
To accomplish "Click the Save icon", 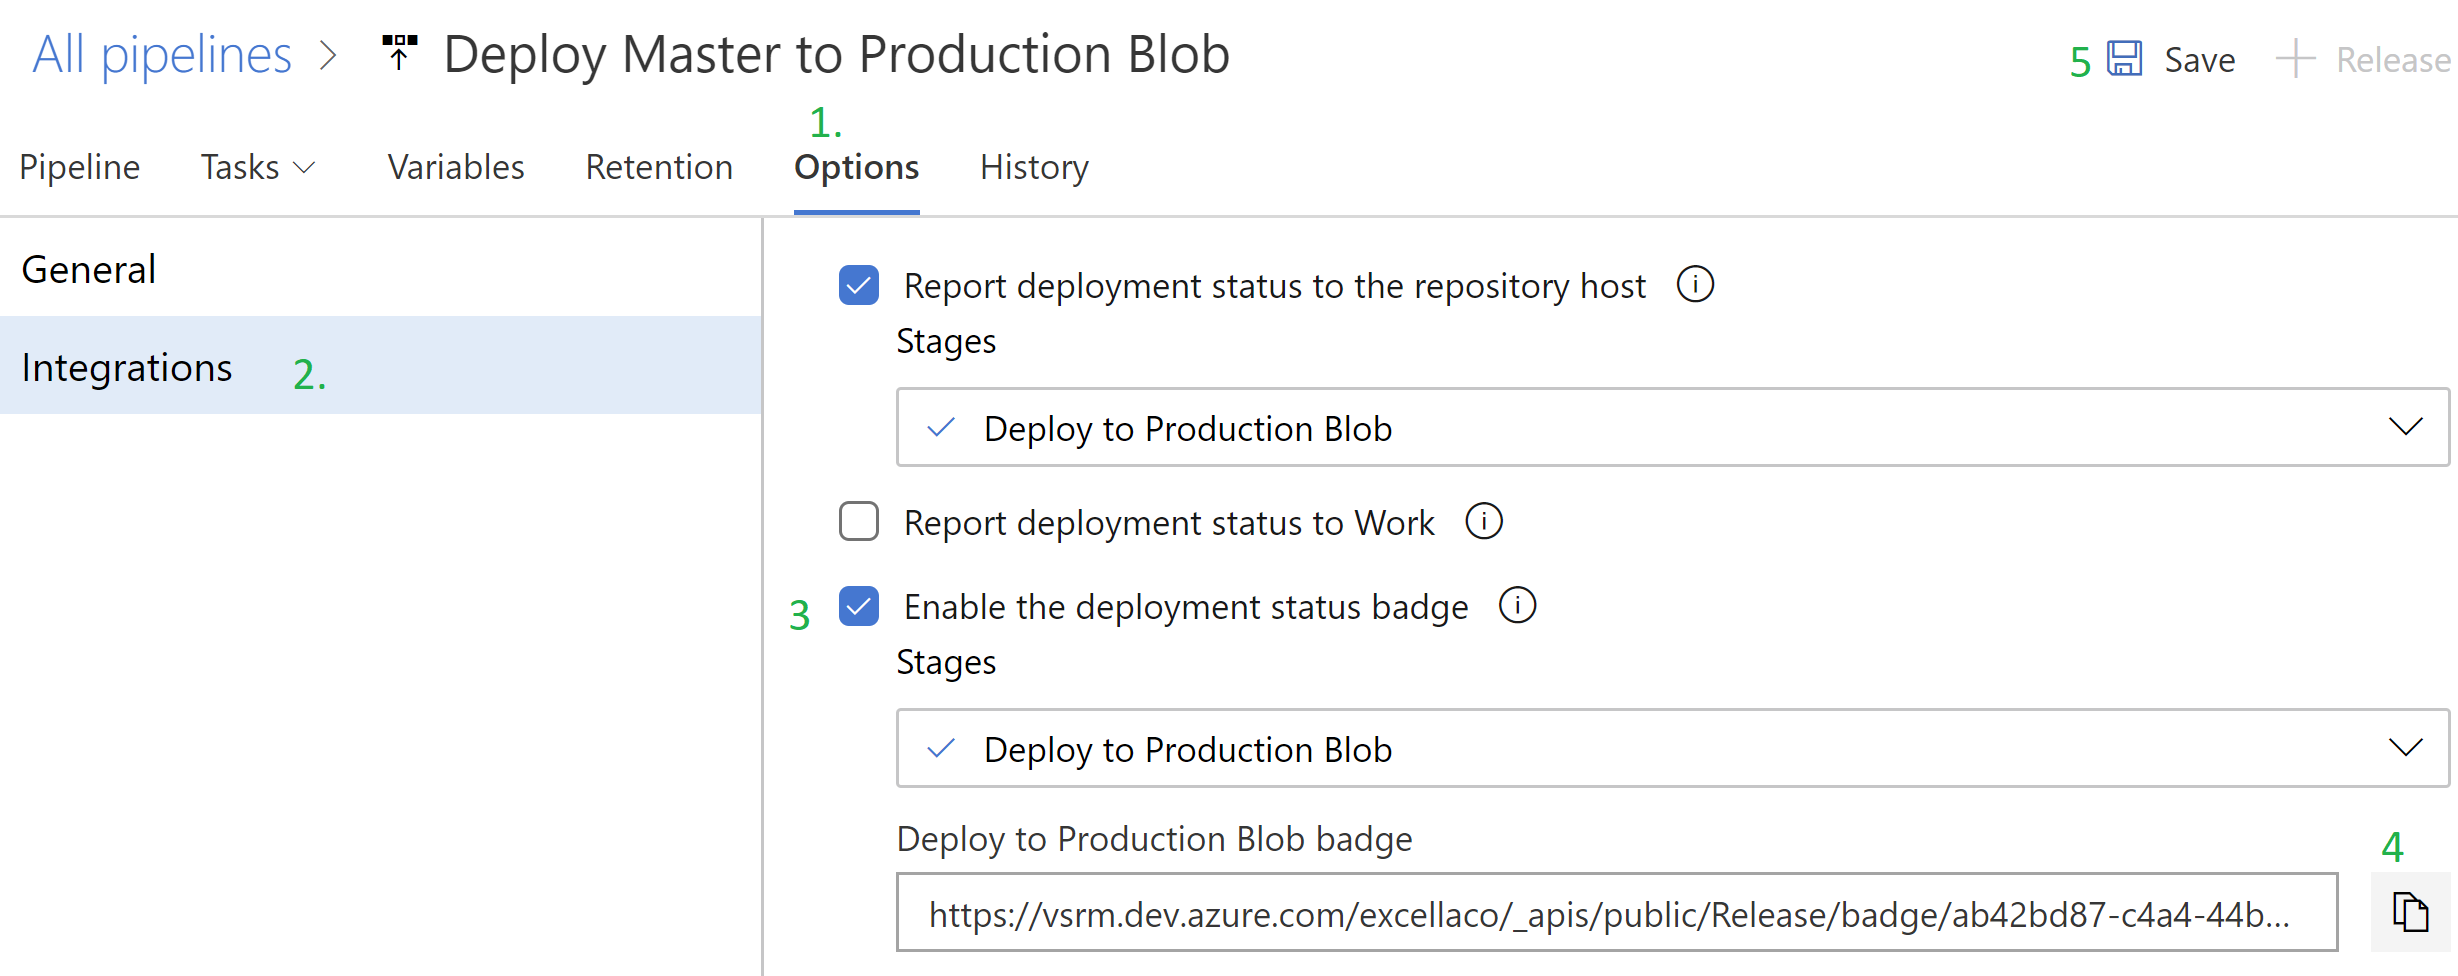I will pos(2124,59).
